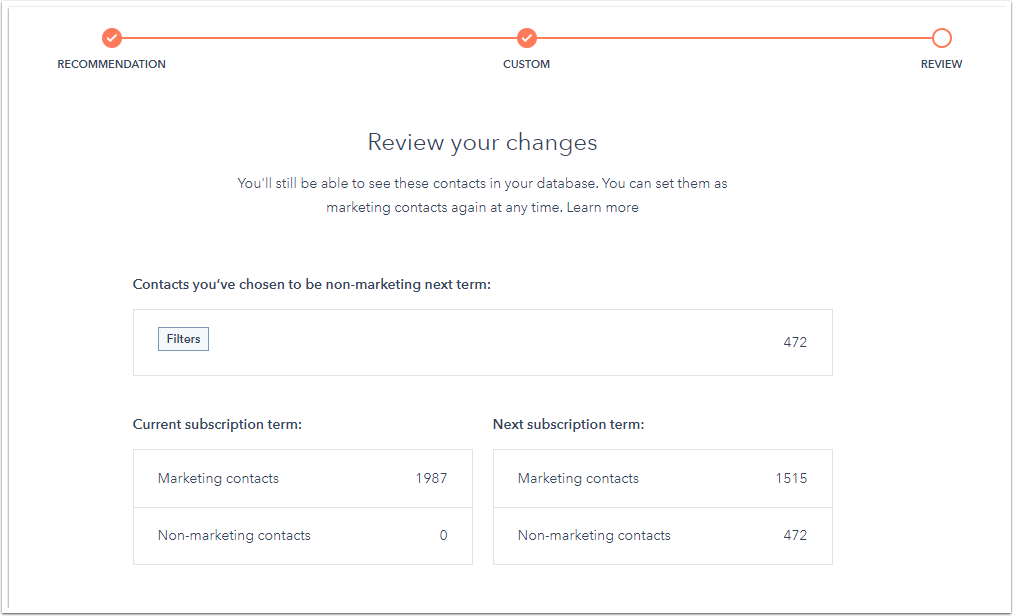Screen dimensions: 1013x616
Task: Go back to the RECOMMENDATION step label
Action: [112, 64]
